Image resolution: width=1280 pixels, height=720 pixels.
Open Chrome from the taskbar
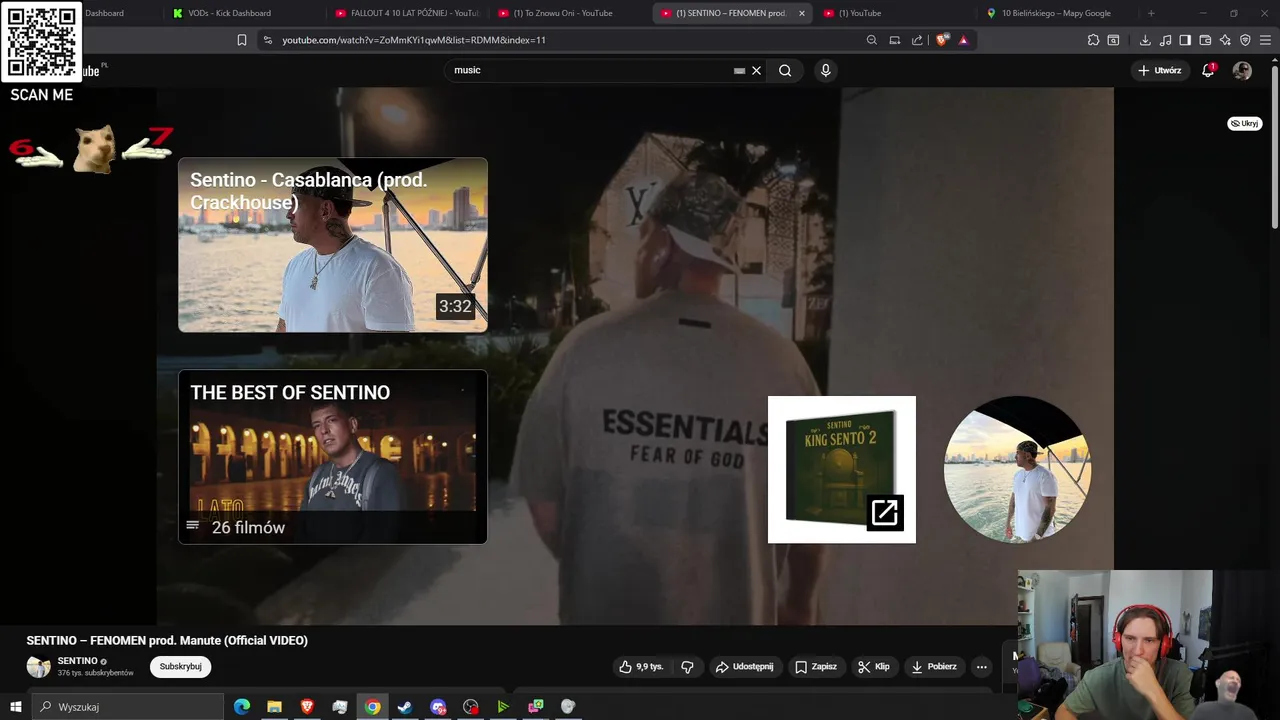[x=372, y=707]
